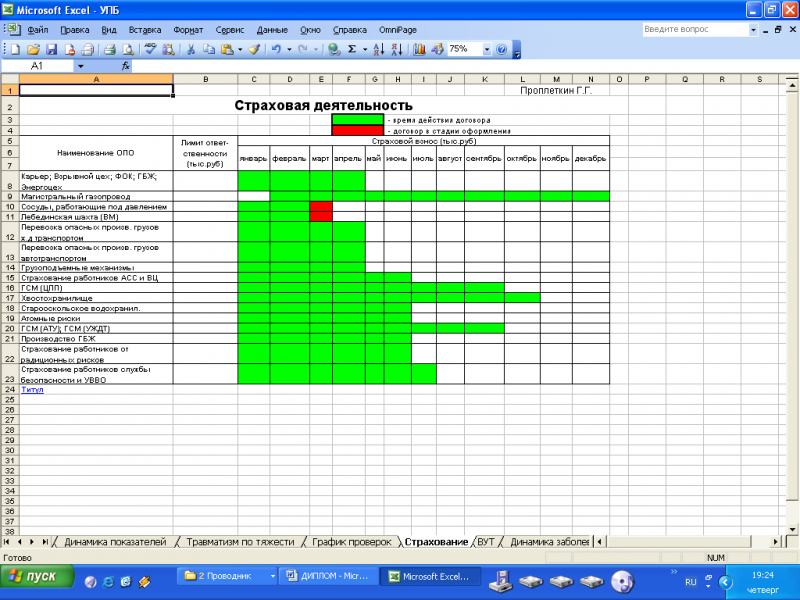Open the Name Box dropdown arrow
This screenshot has width=800, height=600.
80,66
